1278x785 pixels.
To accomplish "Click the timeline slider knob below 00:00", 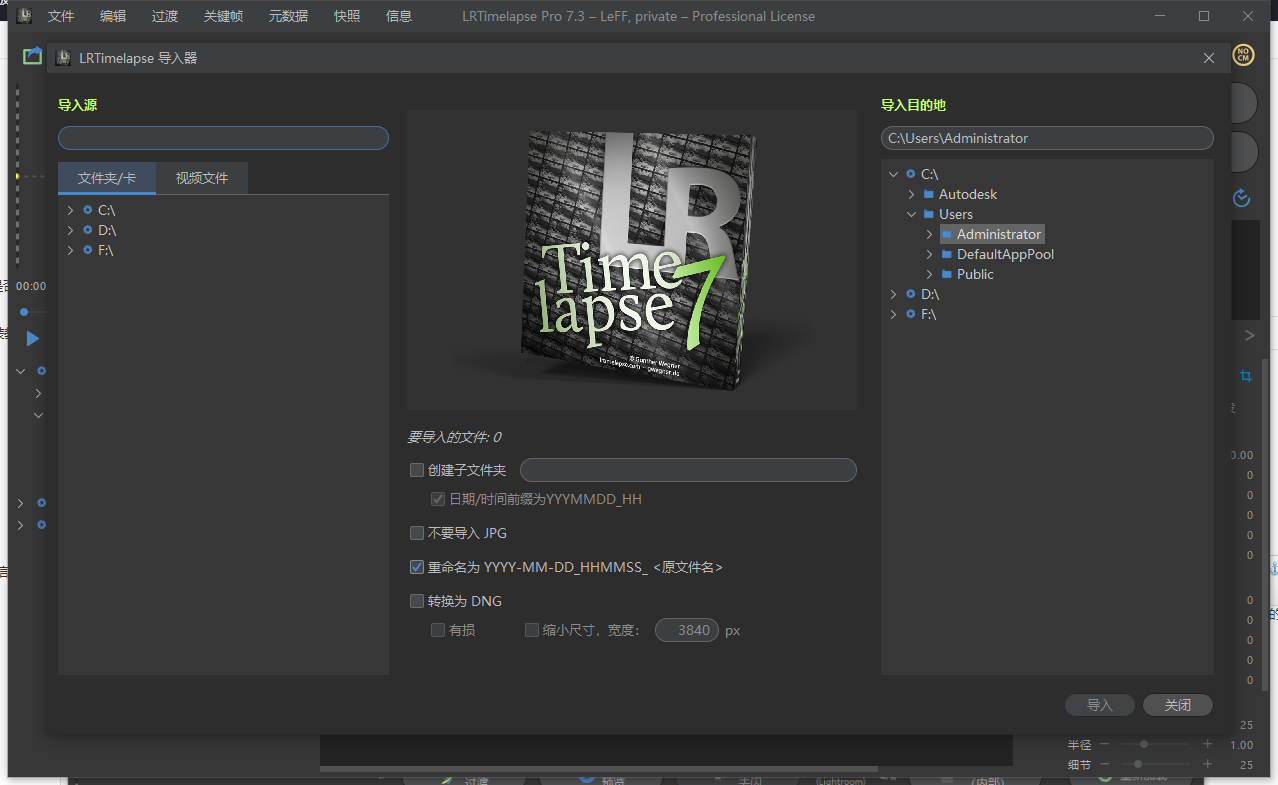I will pyautogui.click(x=24, y=312).
